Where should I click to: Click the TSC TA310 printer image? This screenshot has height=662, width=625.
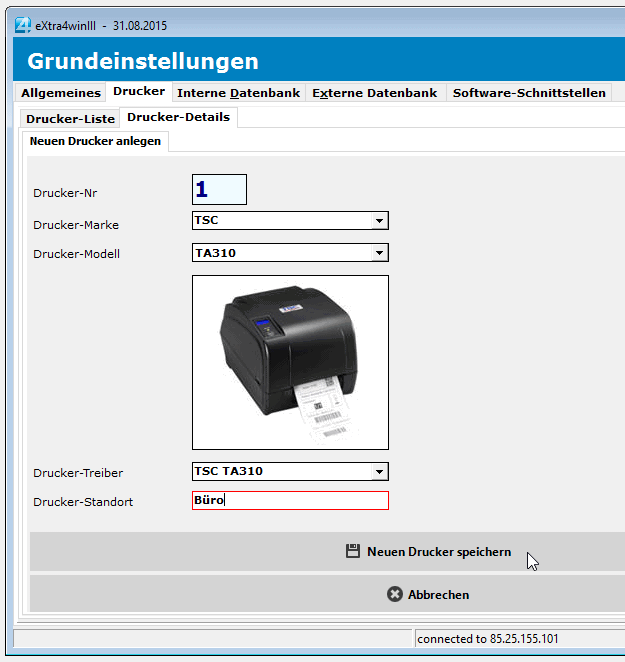[x=290, y=362]
